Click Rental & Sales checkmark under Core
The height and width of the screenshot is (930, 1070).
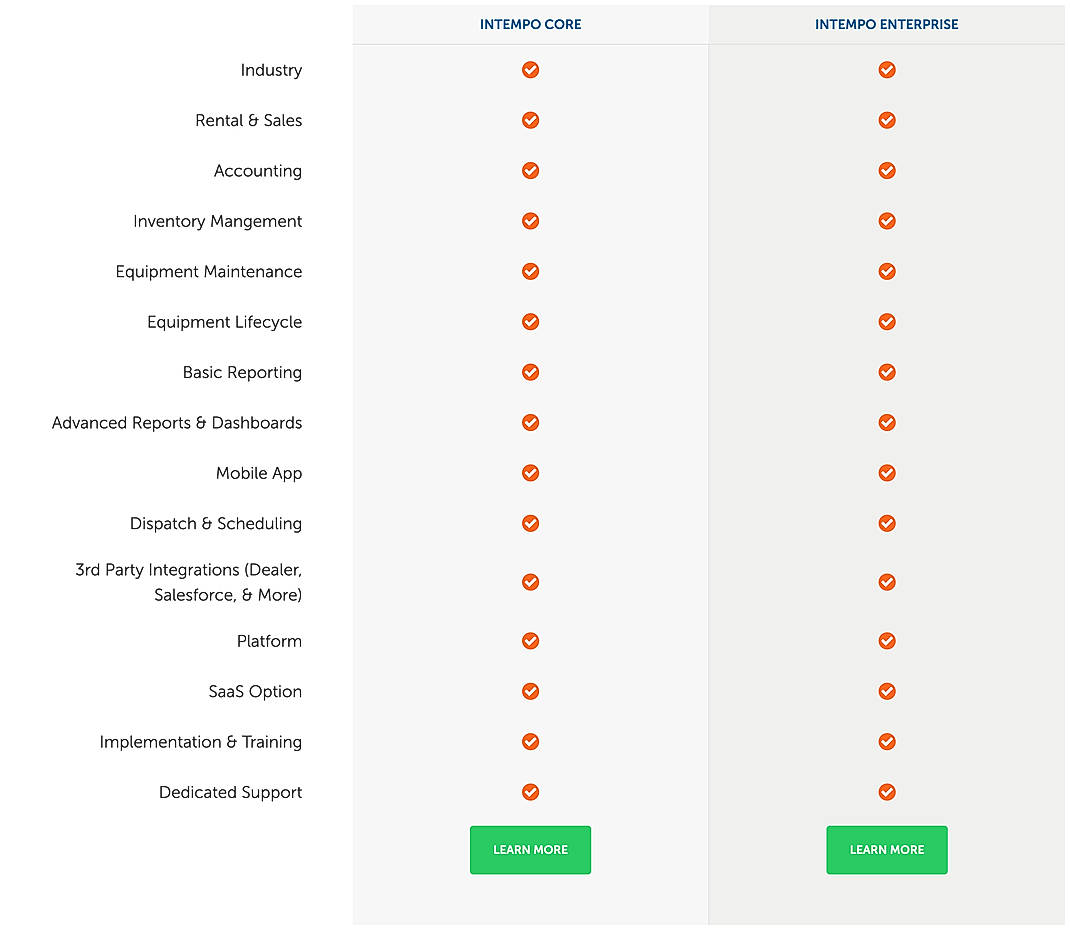click(531, 120)
